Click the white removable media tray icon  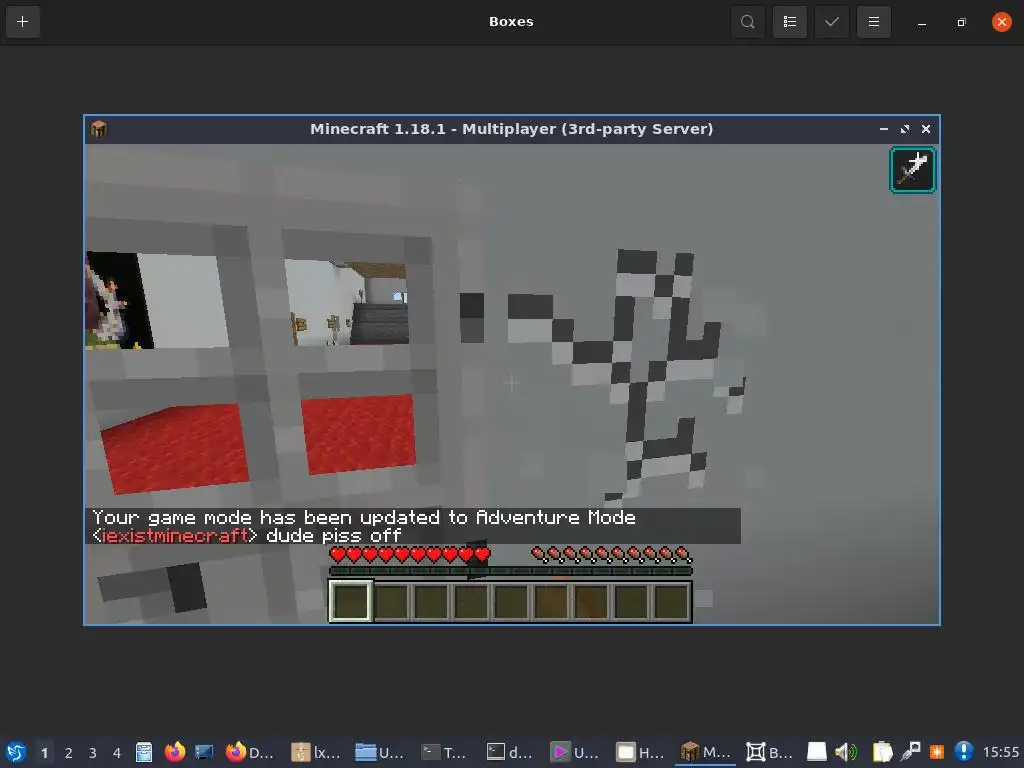click(816, 752)
